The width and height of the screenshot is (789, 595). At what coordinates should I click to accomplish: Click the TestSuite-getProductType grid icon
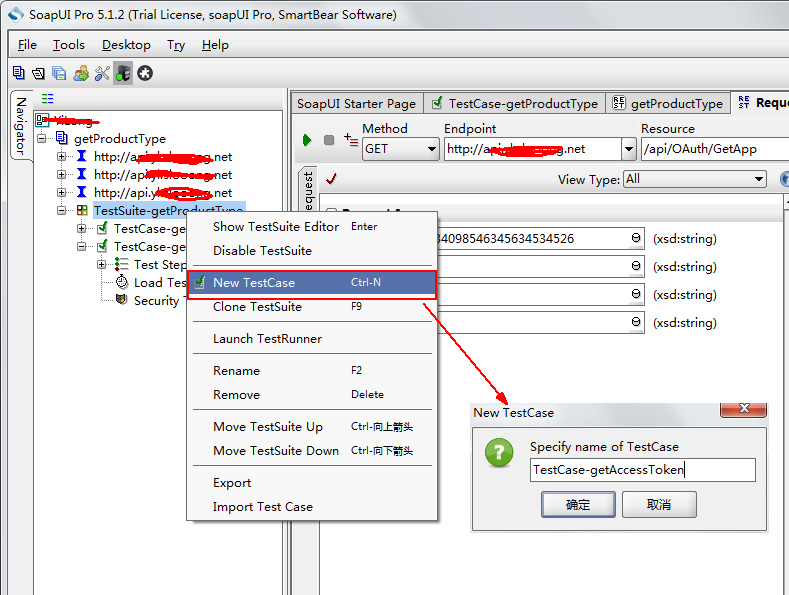(82, 210)
